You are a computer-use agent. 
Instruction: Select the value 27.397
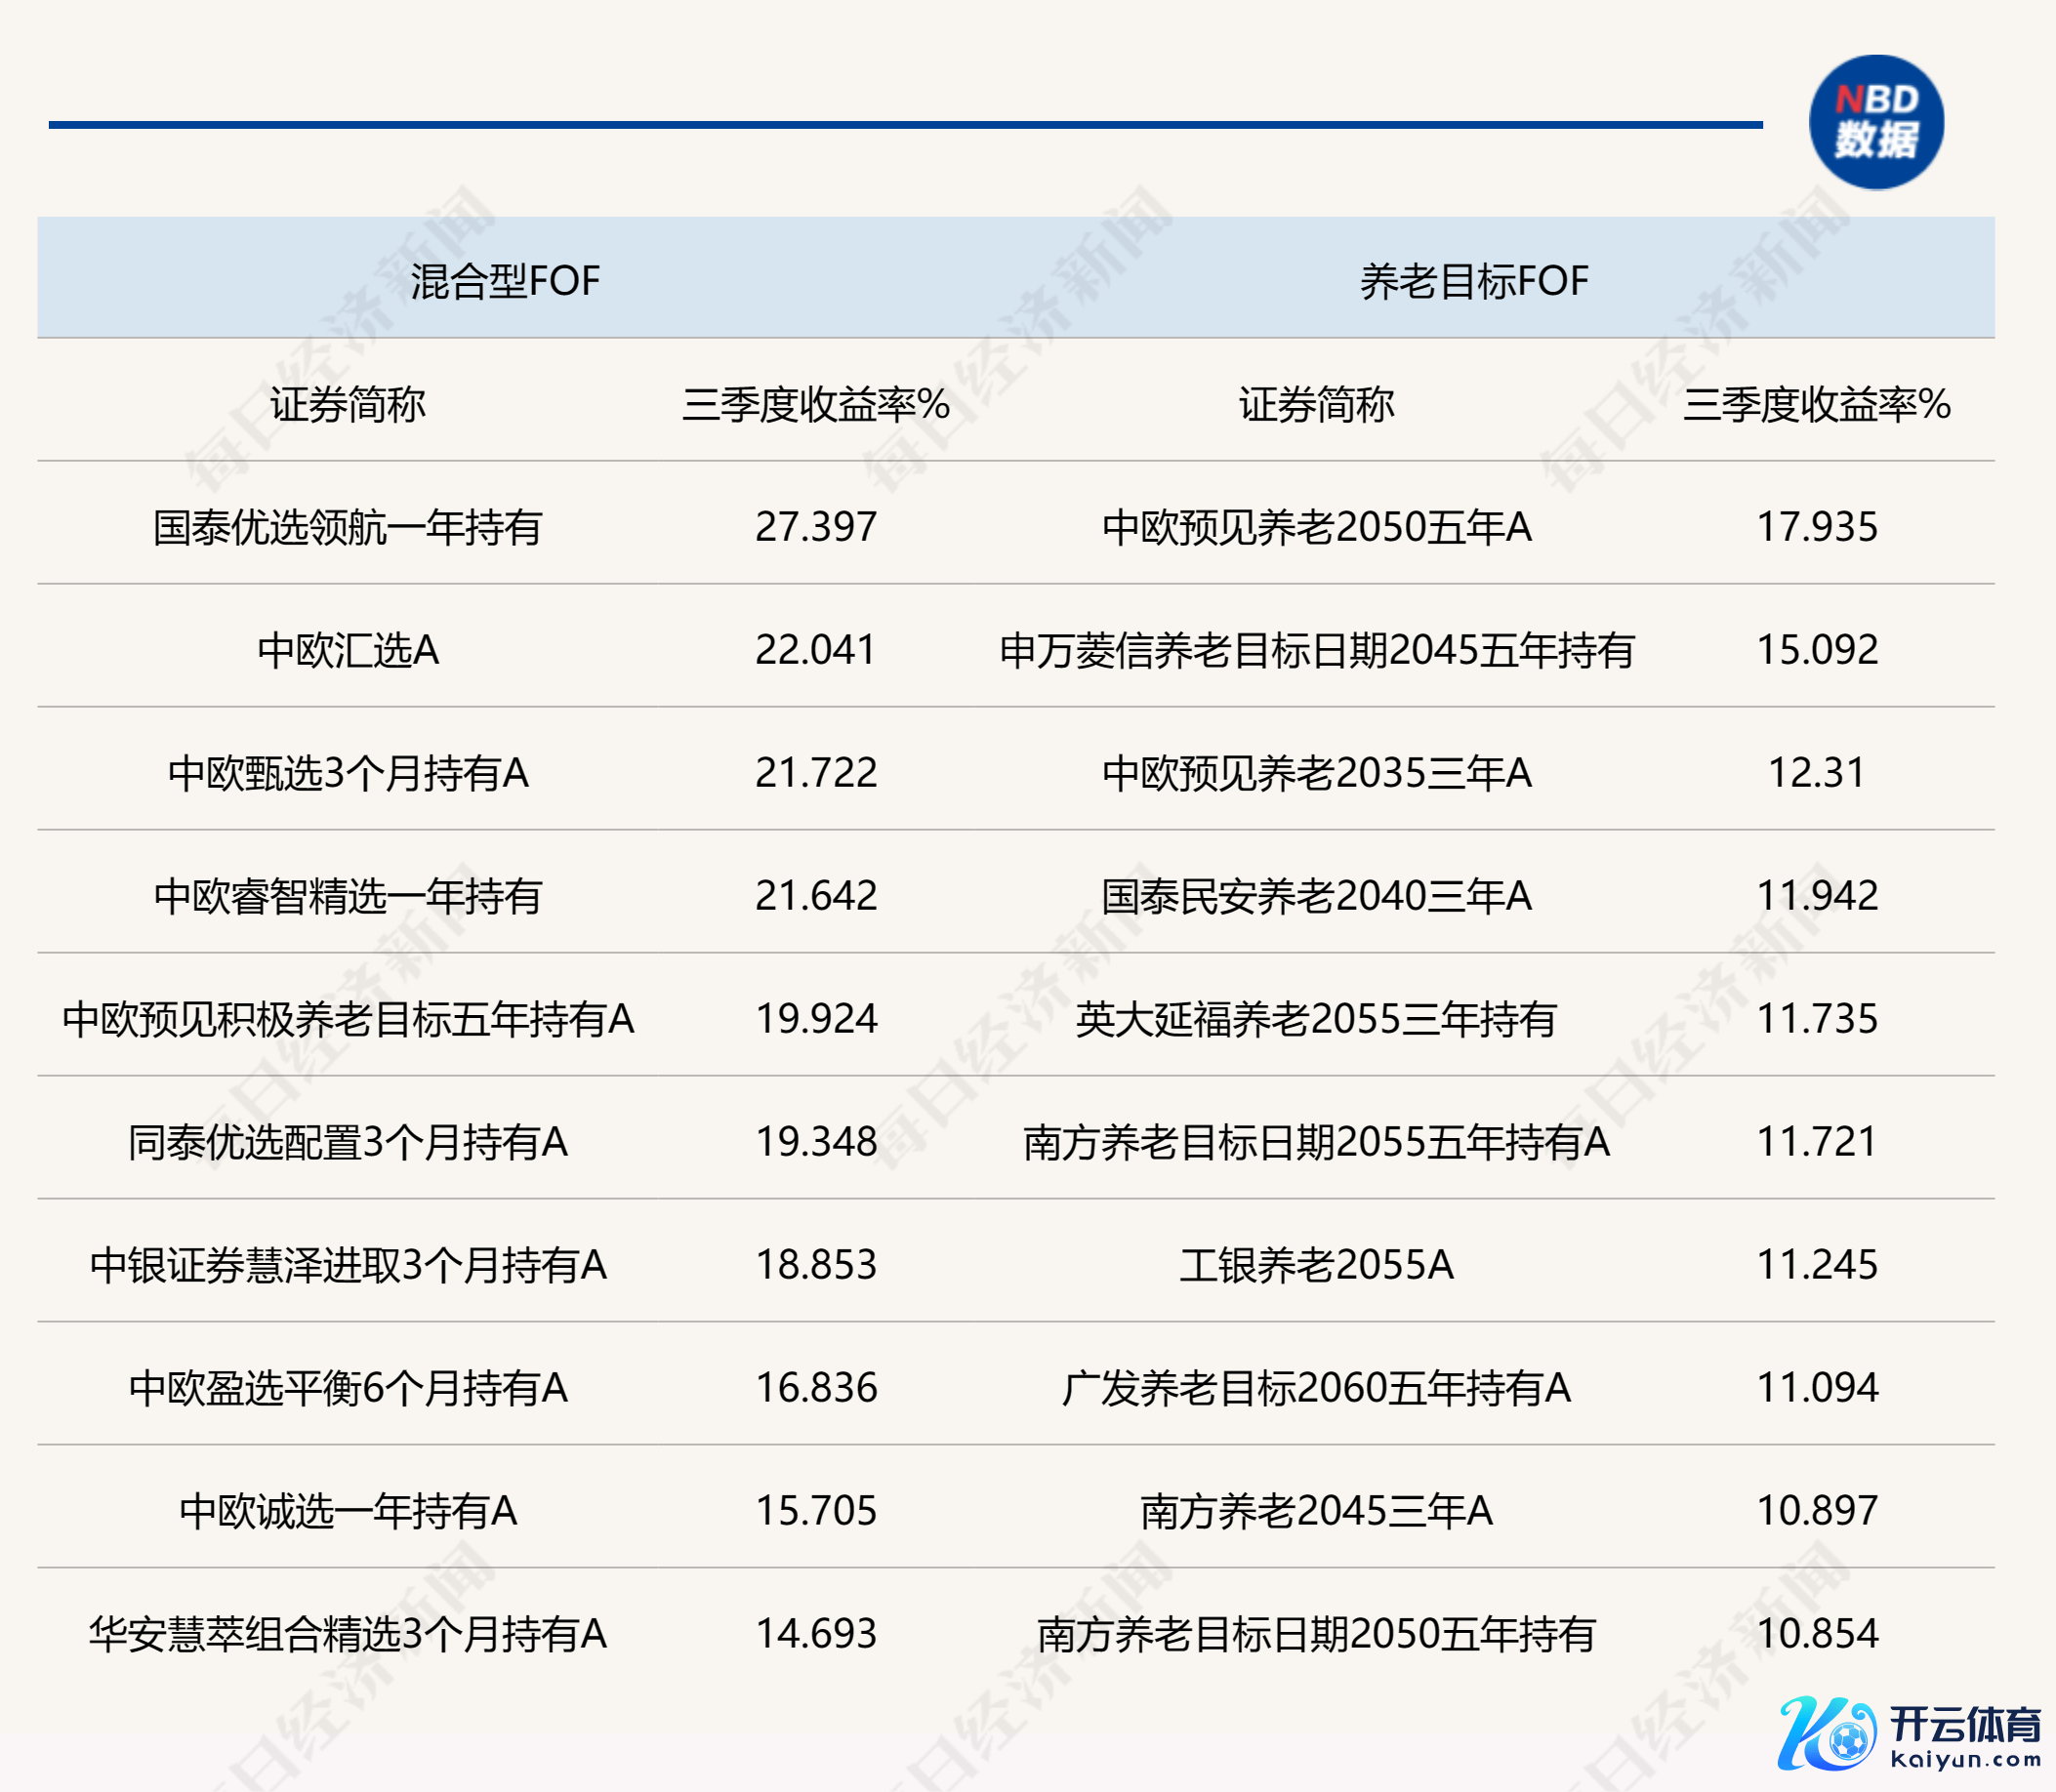coord(816,527)
